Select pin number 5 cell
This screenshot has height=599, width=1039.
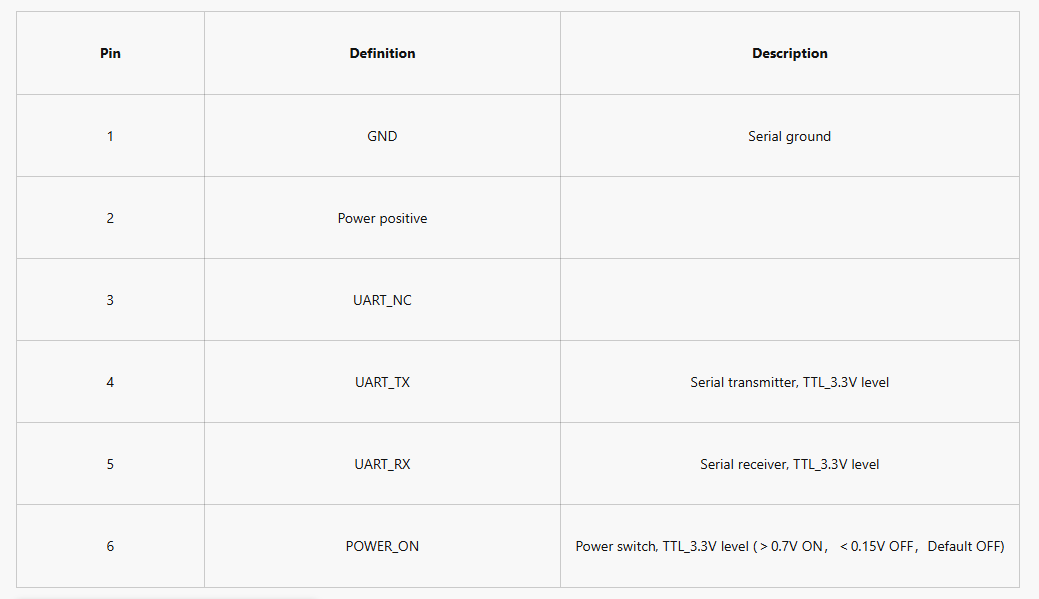pos(110,464)
